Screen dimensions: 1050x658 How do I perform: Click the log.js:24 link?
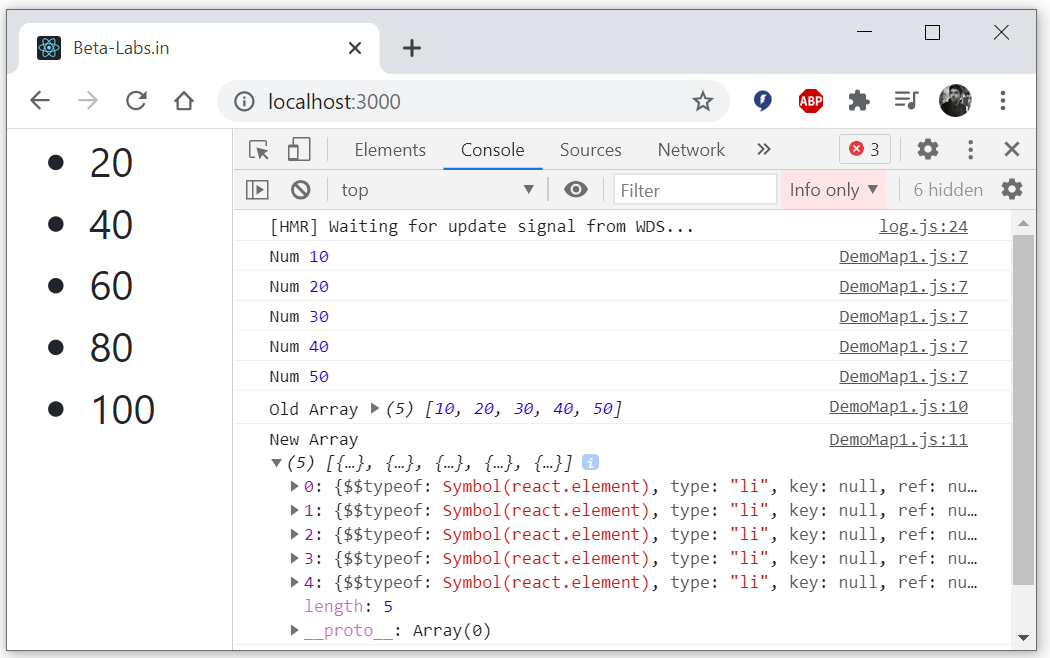923,226
